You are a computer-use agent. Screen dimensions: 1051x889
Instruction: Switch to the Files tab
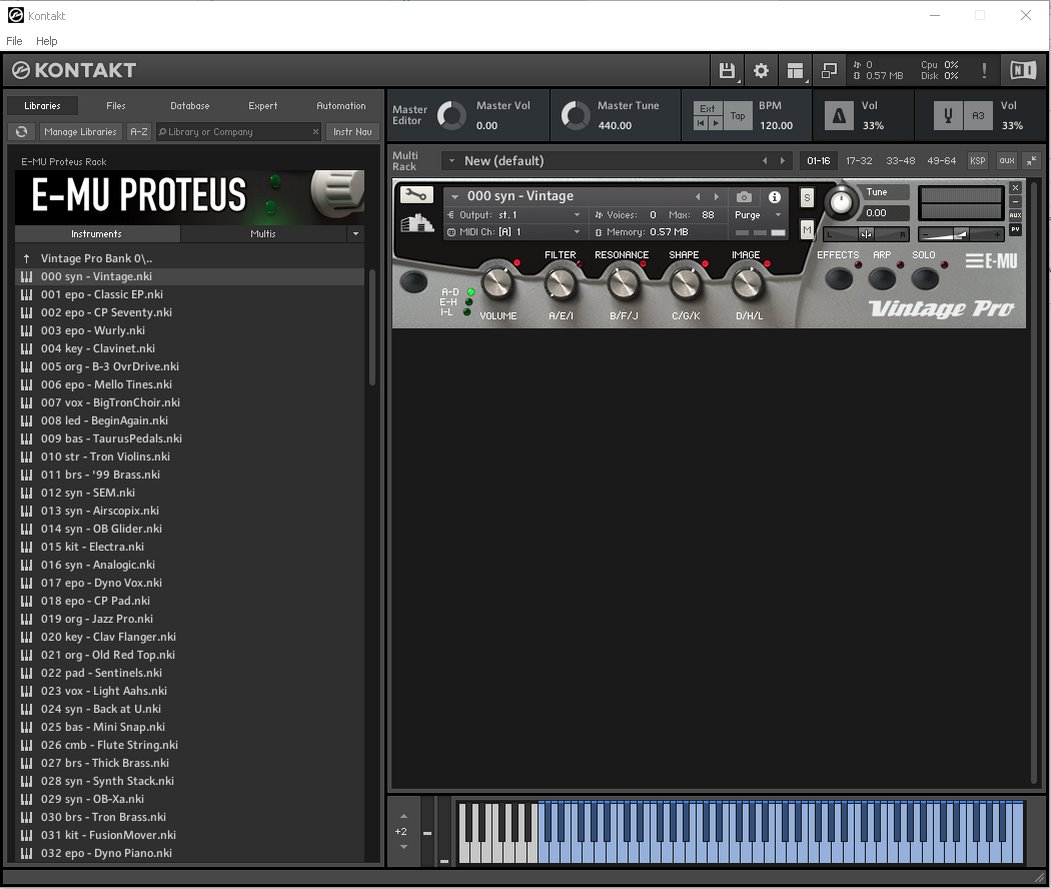[x=116, y=106]
